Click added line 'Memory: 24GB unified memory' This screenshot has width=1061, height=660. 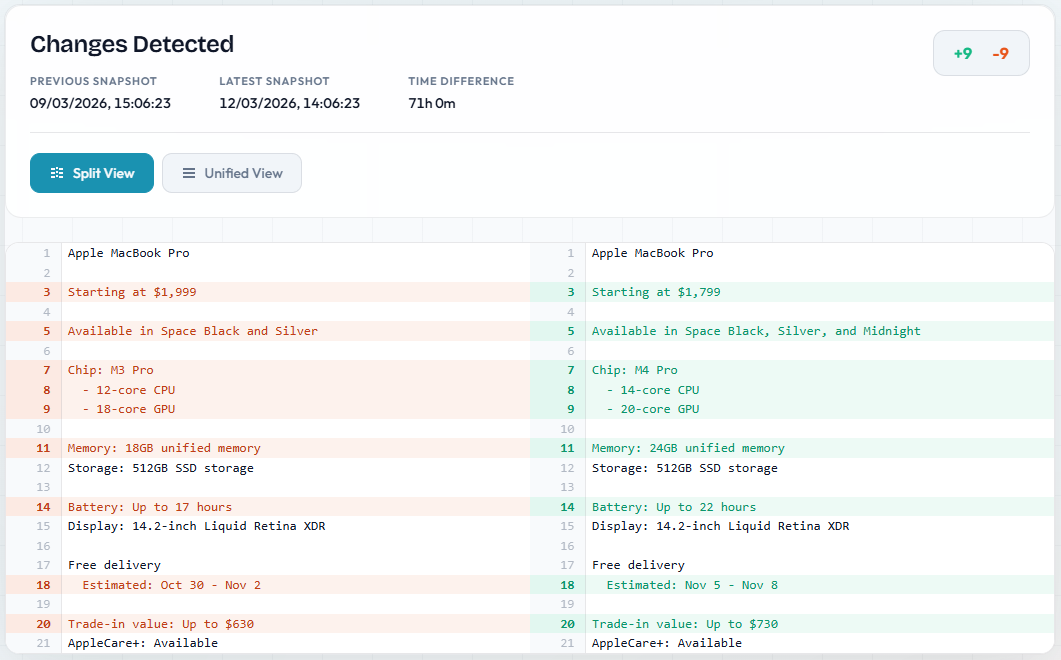point(688,448)
